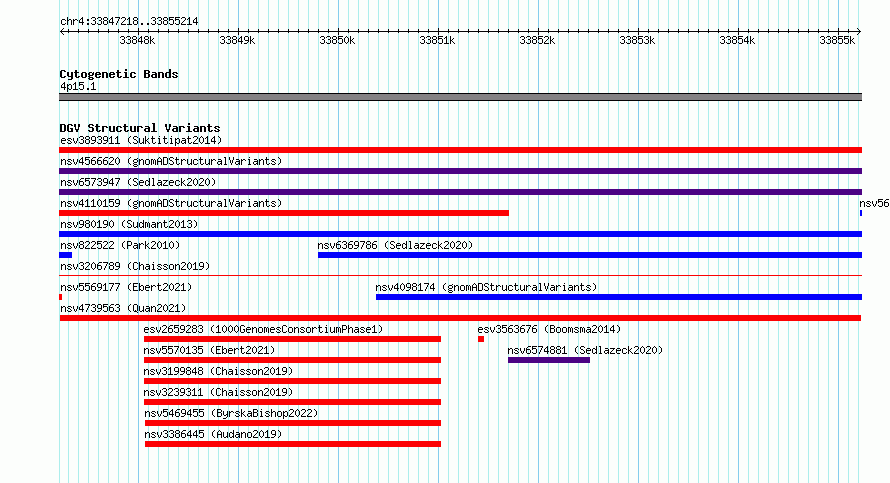Click the esv3893911 (Suktitipat2014) label

(x=141, y=140)
